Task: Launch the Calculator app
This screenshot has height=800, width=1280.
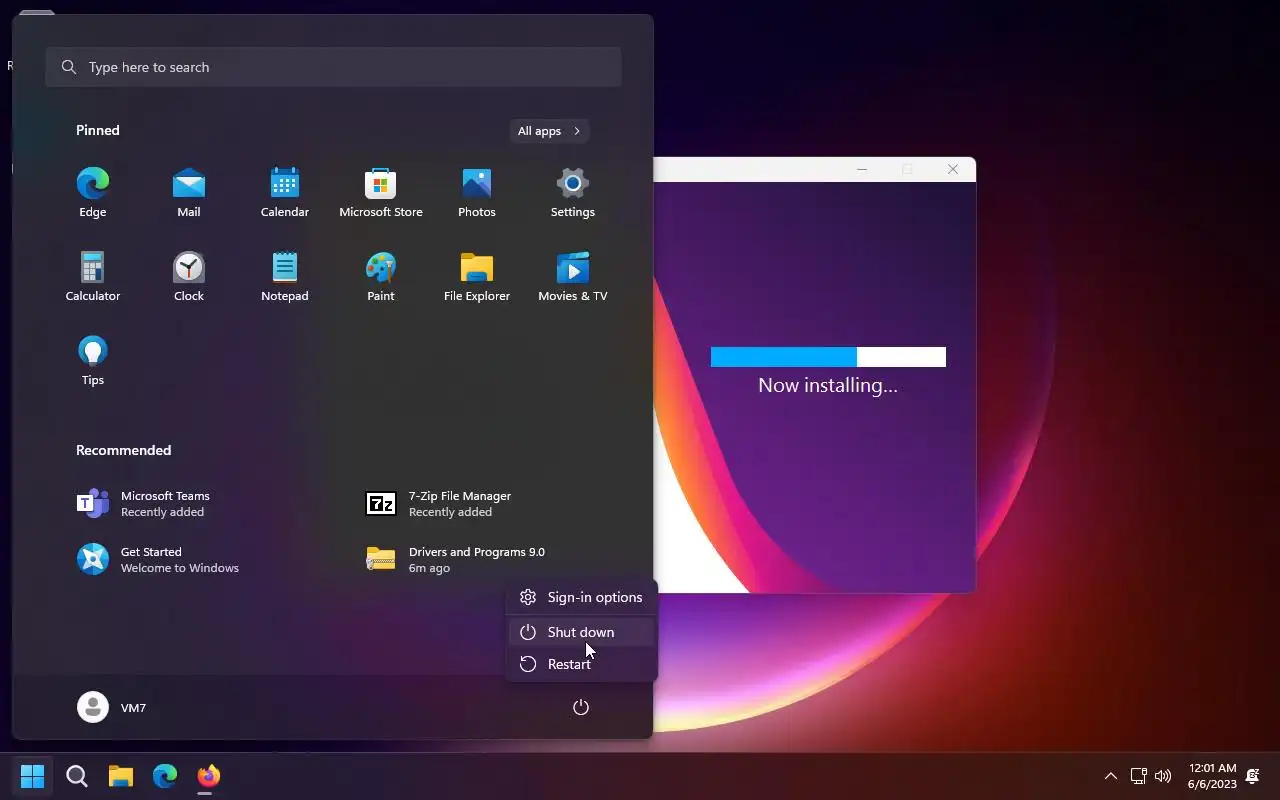Action: click(x=93, y=276)
